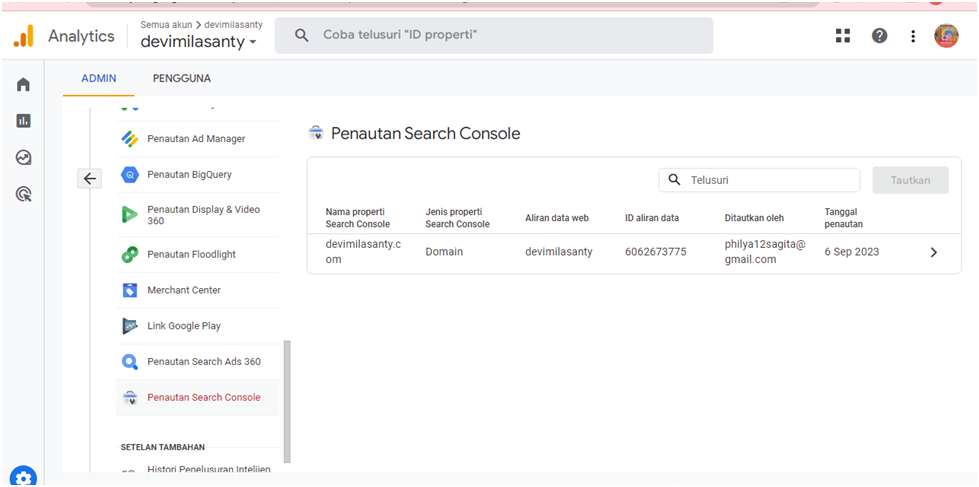Click the Aliran data web header
The image size is (979, 487).
pyautogui.click(x=557, y=218)
